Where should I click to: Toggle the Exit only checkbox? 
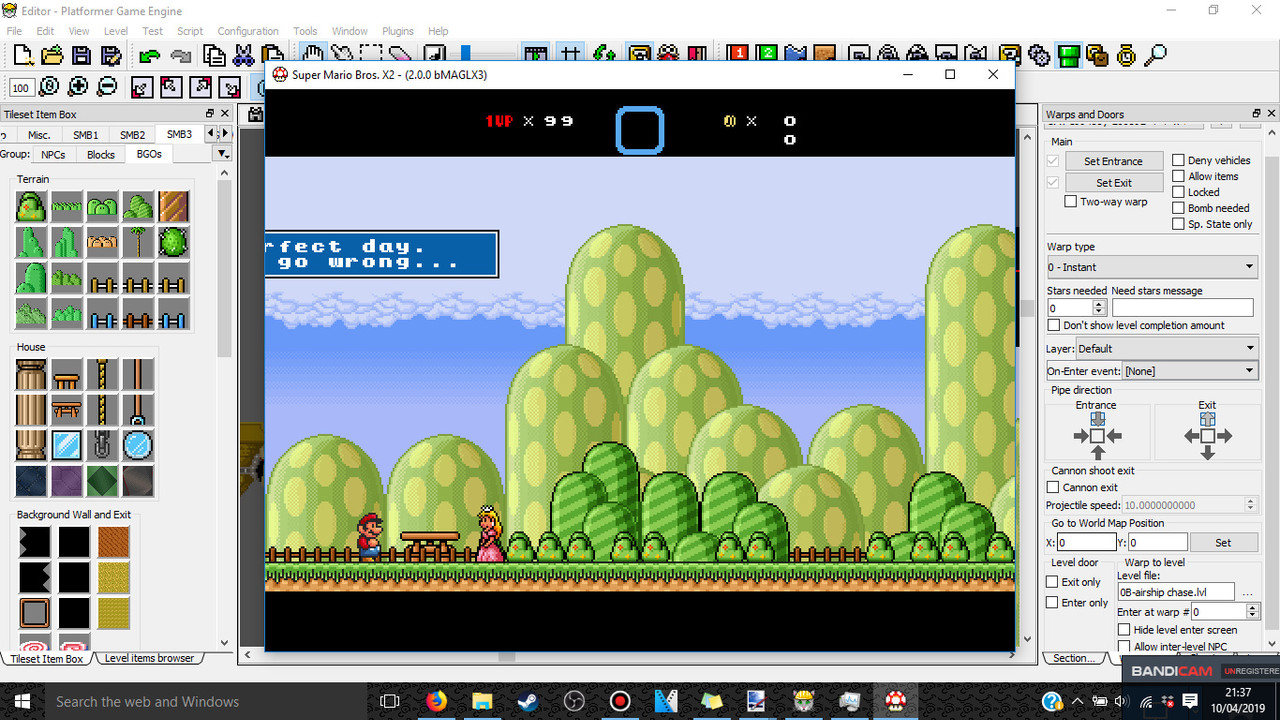1052,582
